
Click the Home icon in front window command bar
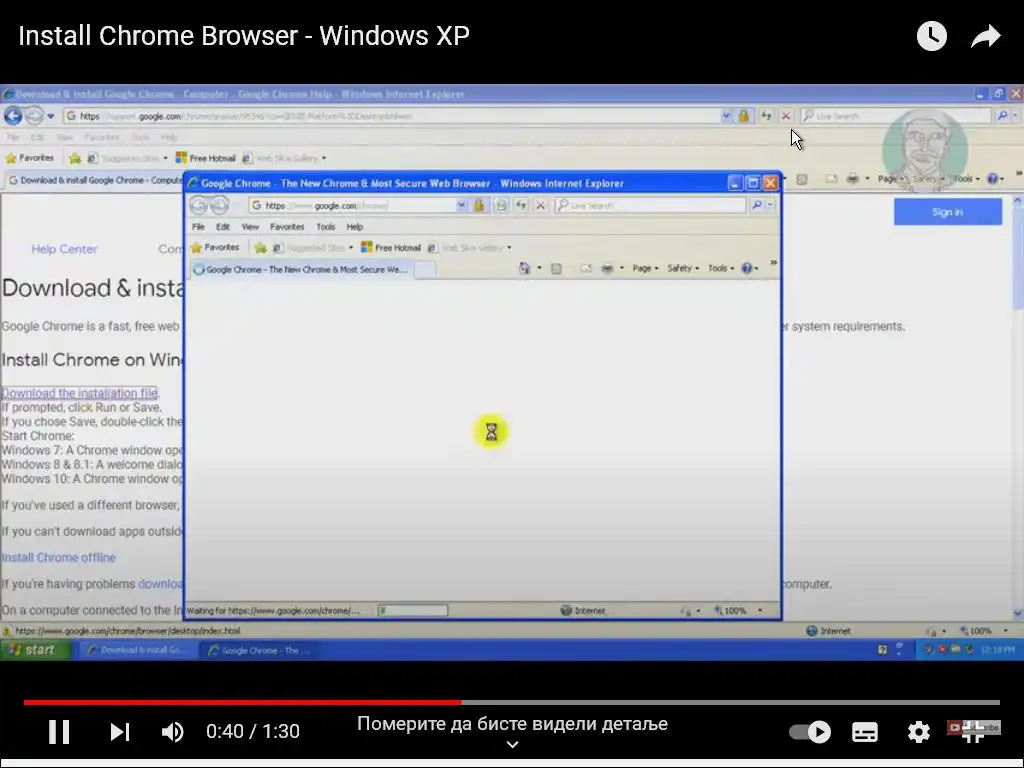pos(524,268)
